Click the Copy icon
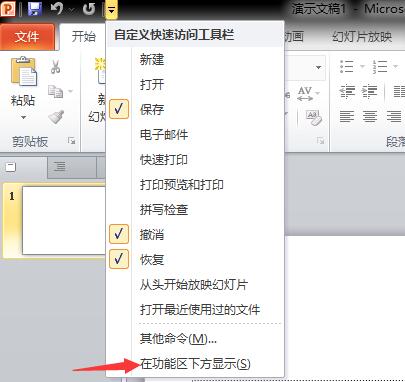Viewport: 405px width, 382px height. point(55,91)
